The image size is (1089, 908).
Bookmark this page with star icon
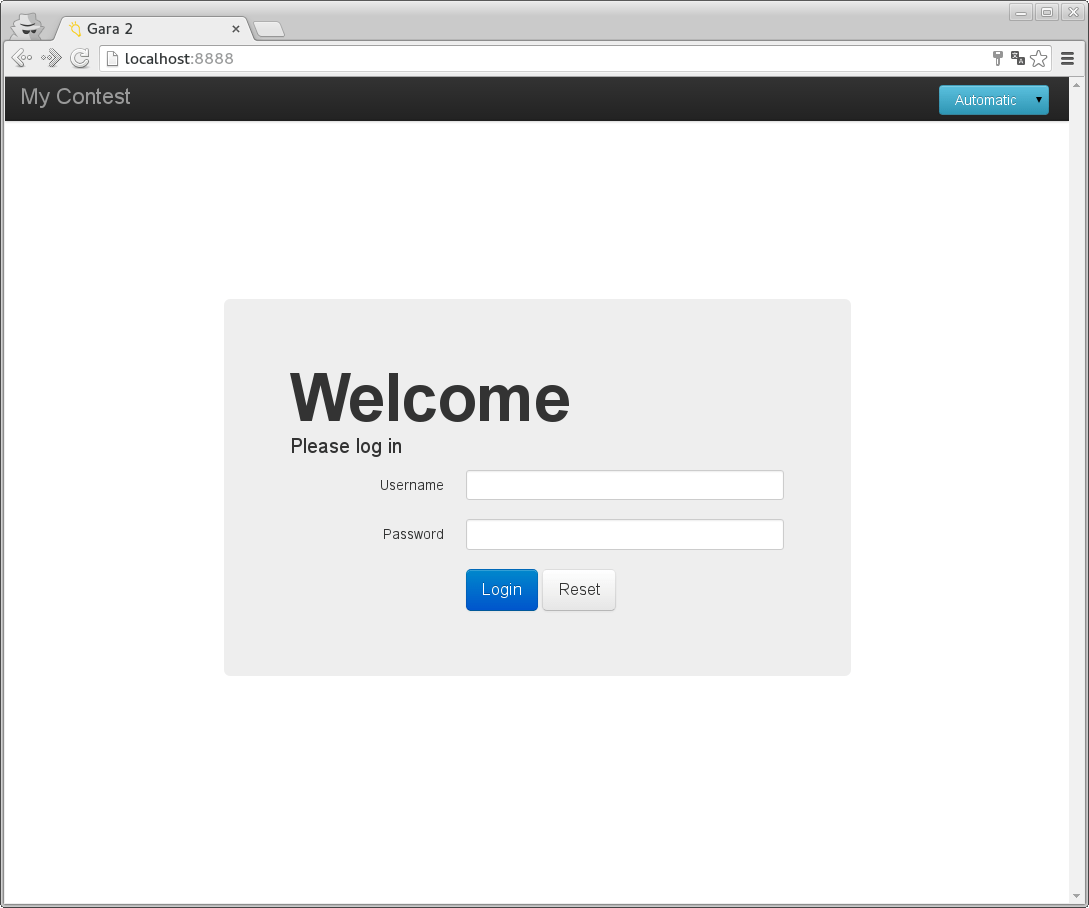pyautogui.click(x=1038, y=58)
